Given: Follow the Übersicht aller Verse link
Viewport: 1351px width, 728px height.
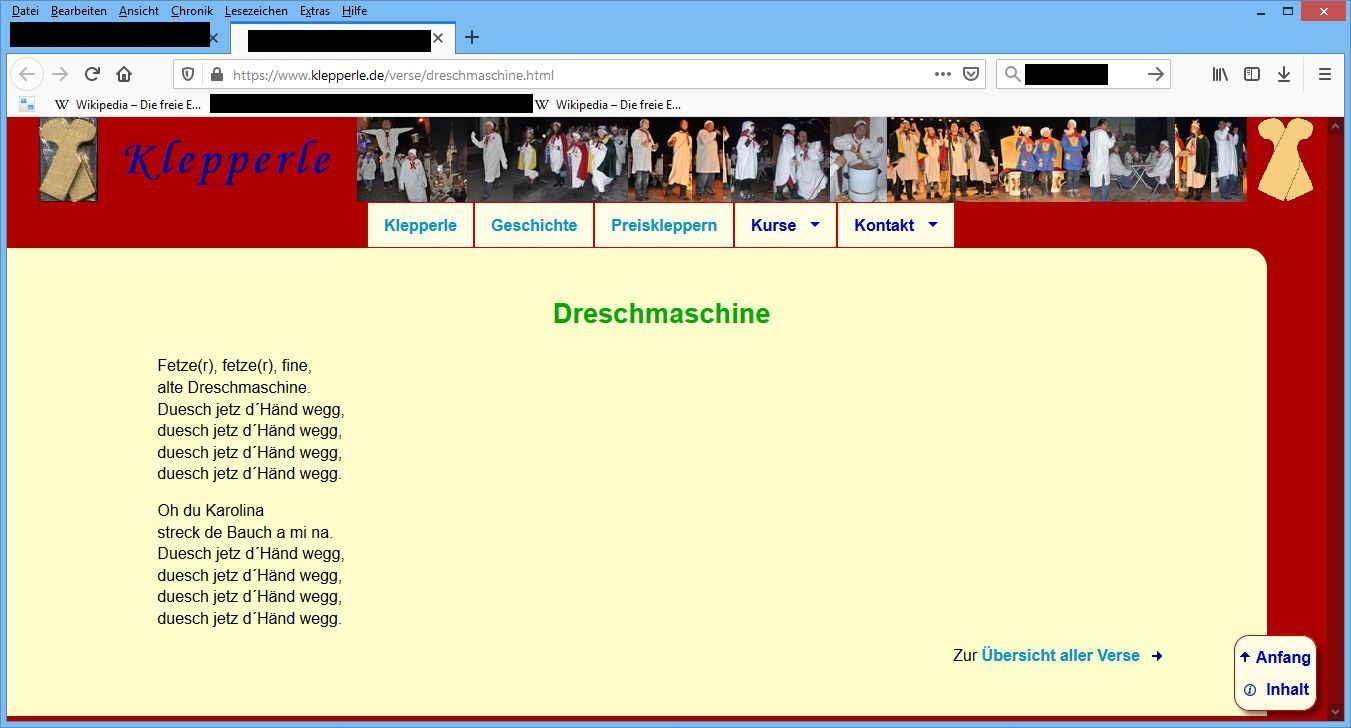Looking at the screenshot, I should (x=1061, y=656).
